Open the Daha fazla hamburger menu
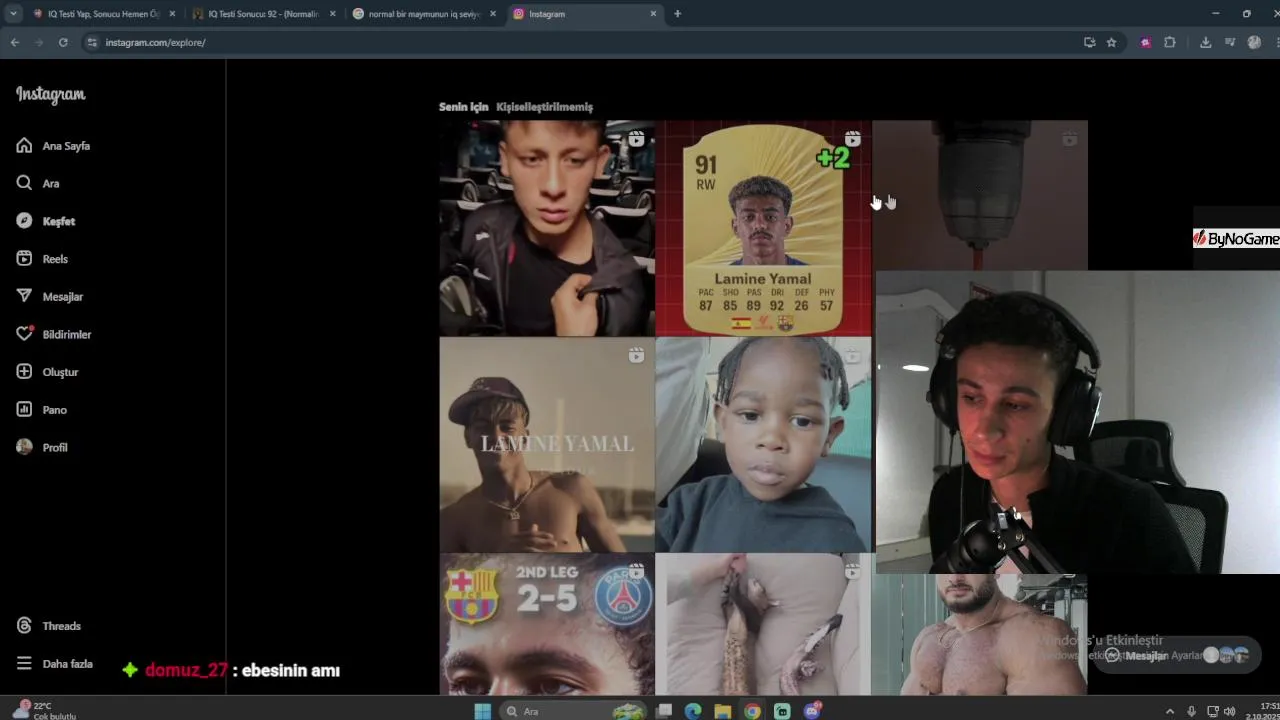The width and height of the screenshot is (1280, 720). pyautogui.click(x=24, y=664)
